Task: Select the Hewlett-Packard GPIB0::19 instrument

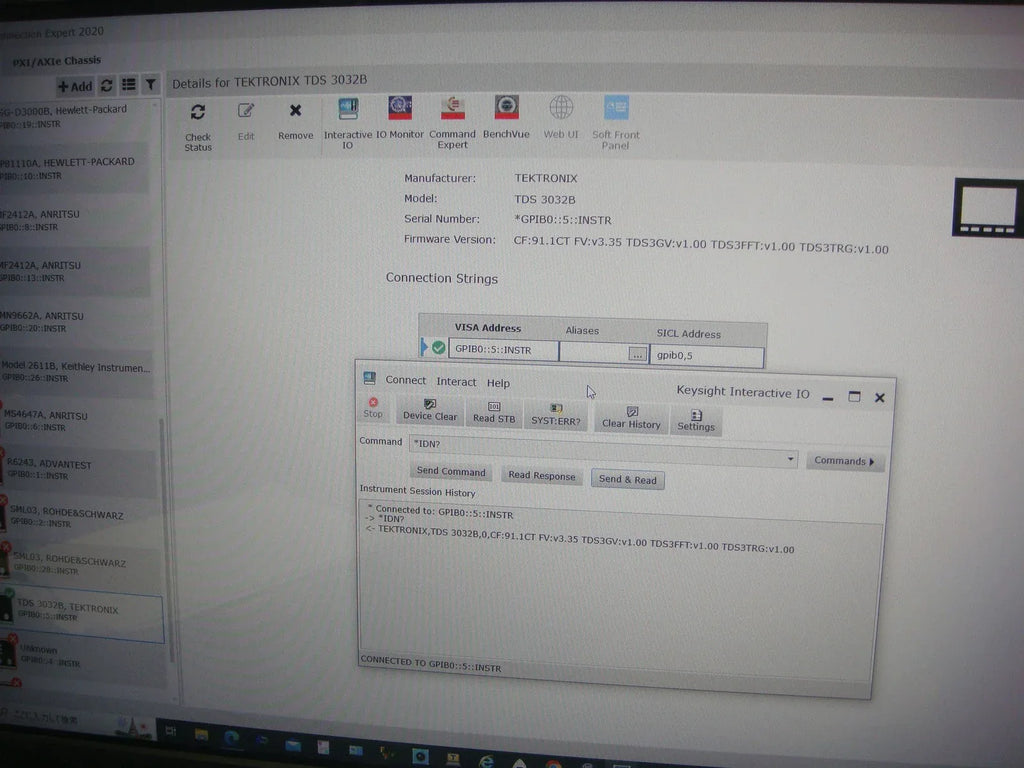Action: [73, 116]
